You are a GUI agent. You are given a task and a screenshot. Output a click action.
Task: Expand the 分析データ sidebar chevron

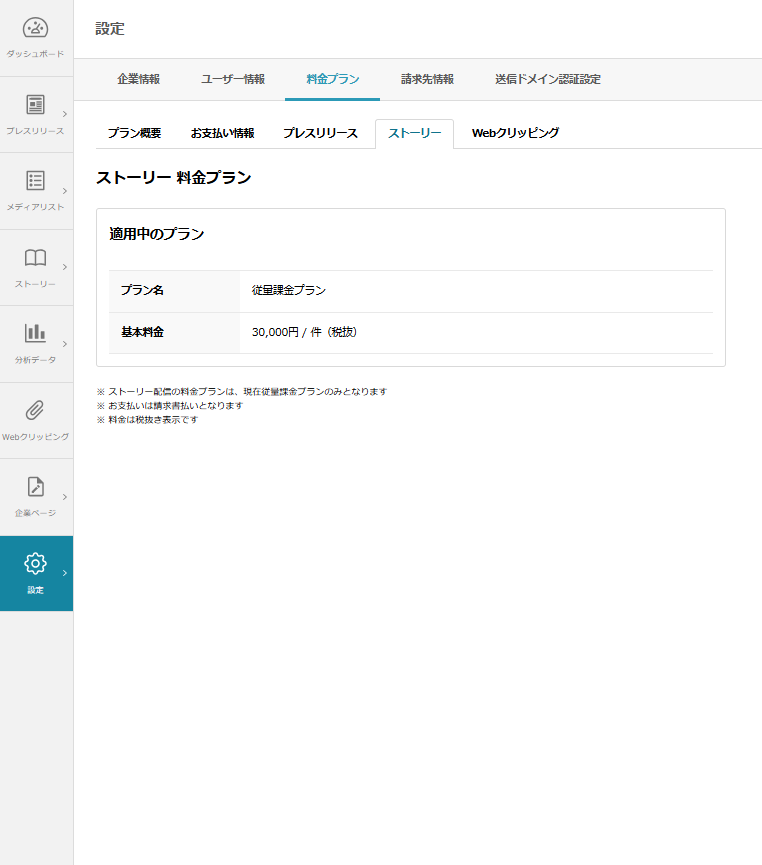click(x=65, y=344)
